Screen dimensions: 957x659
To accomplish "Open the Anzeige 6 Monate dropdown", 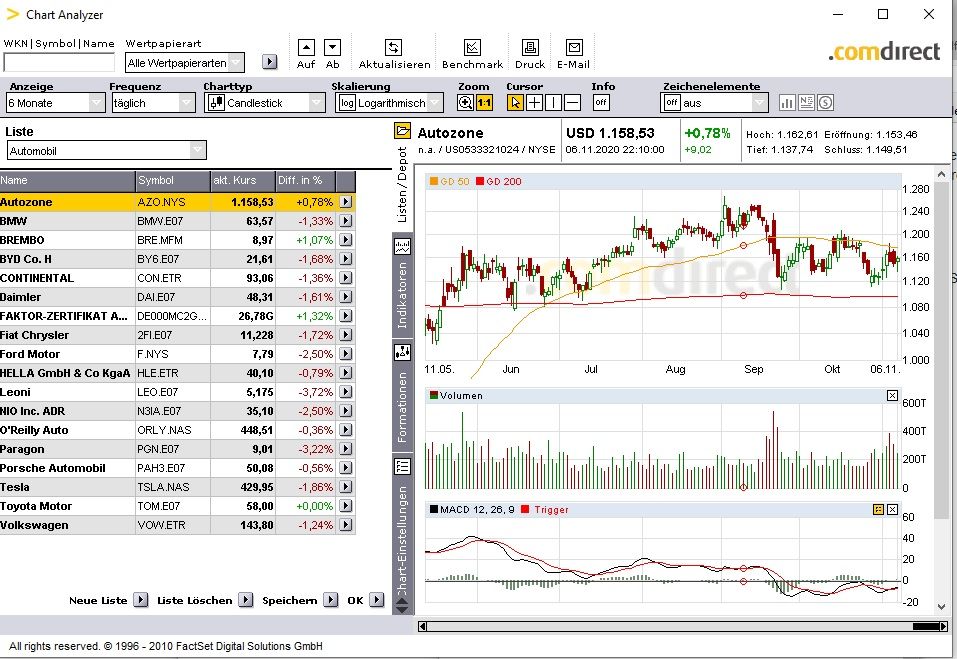I will [55, 103].
